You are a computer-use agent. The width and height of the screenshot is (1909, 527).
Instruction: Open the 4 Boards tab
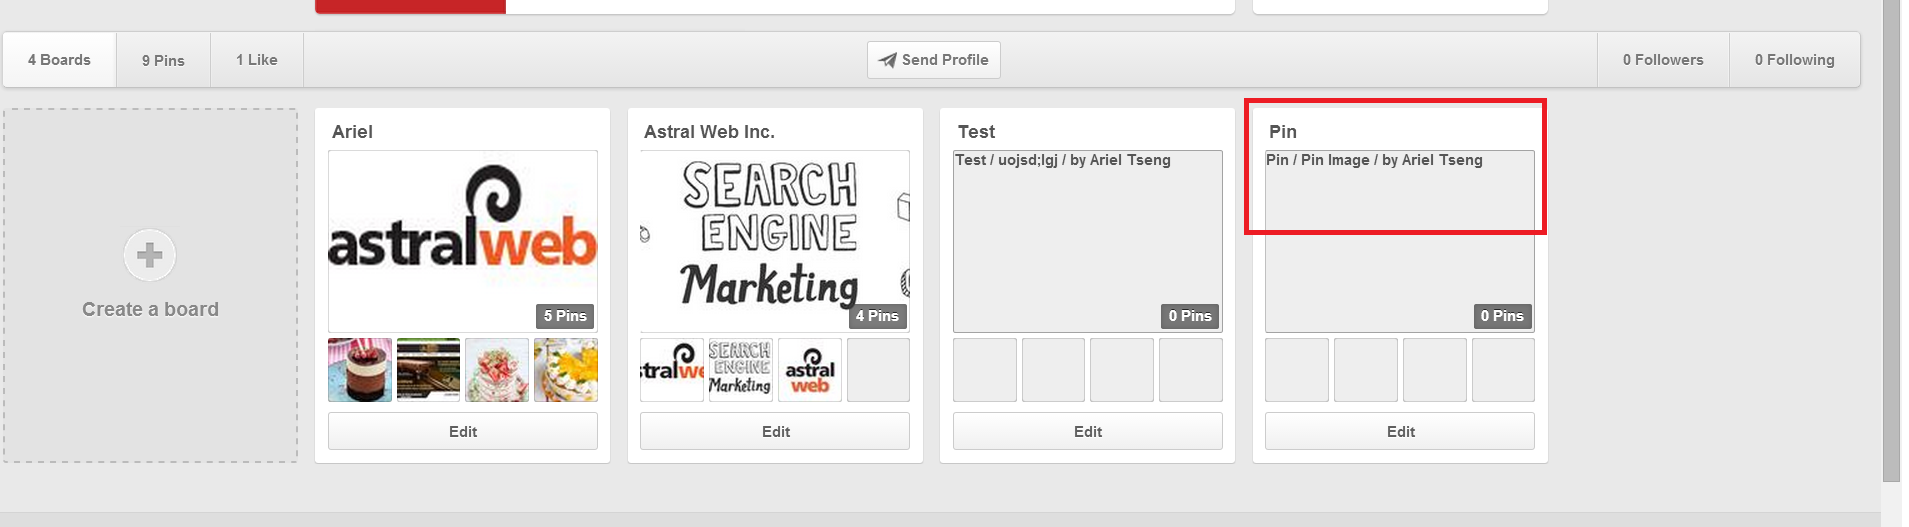click(x=59, y=60)
